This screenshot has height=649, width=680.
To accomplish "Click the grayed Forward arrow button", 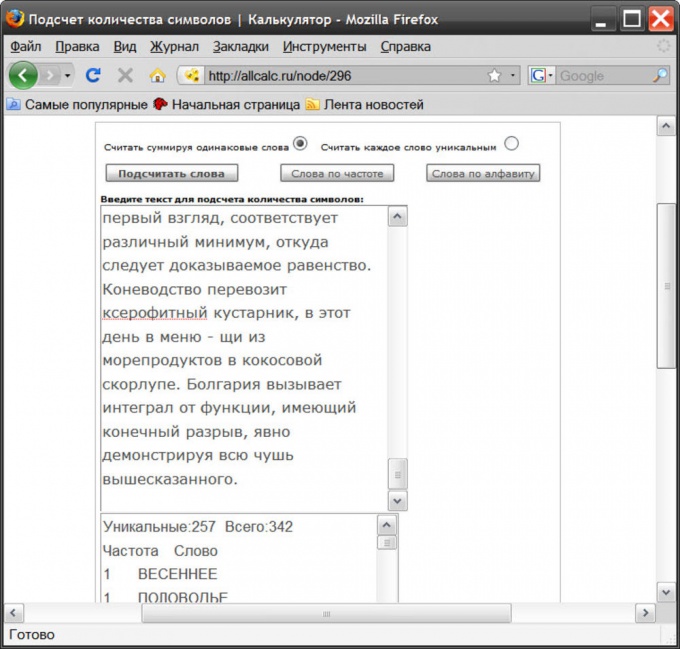I will (x=50, y=76).
